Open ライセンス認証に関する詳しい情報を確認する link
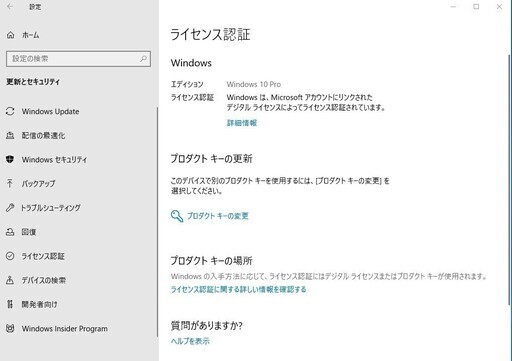 pos(239,289)
